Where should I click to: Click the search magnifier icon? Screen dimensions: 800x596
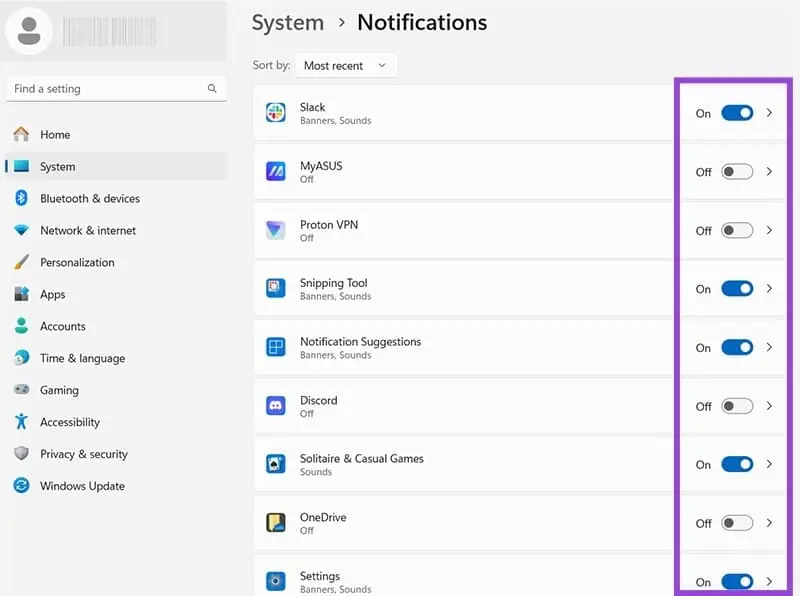click(x=212, y=88)
